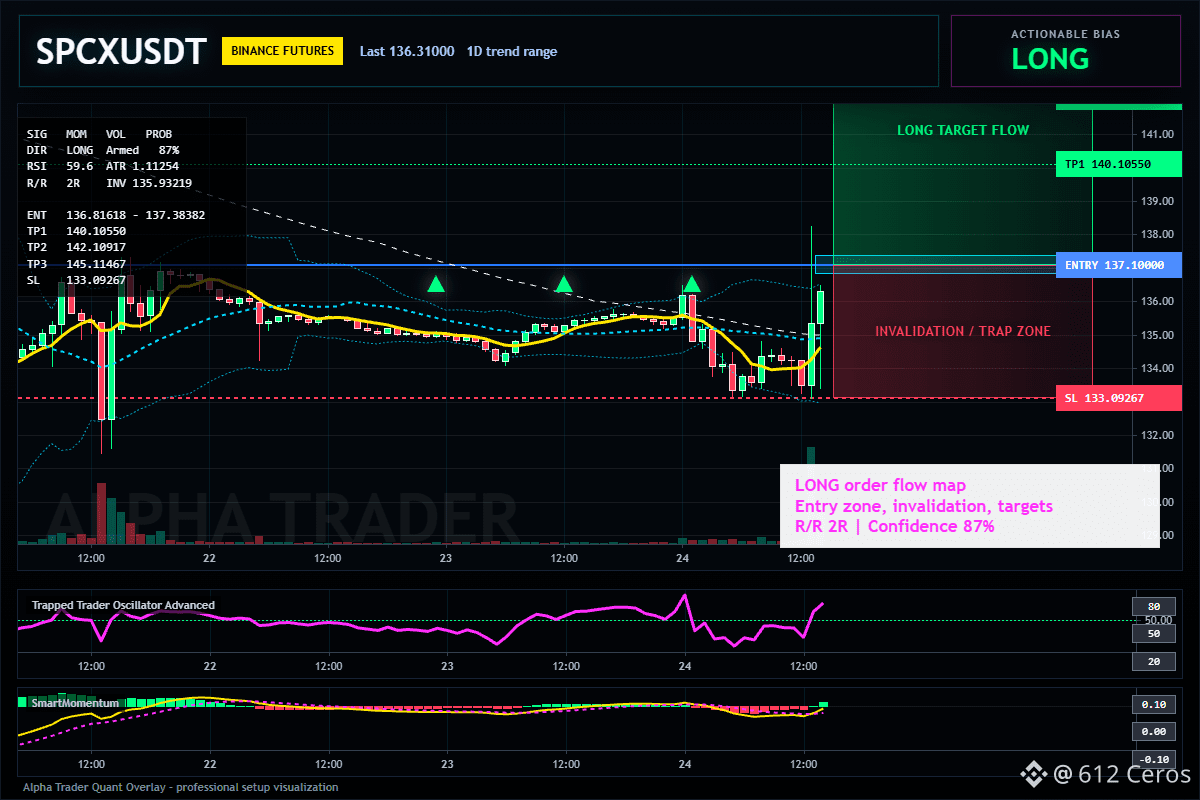
Task: Click the 135.00 price axis label
Action: click(1158, 335)
